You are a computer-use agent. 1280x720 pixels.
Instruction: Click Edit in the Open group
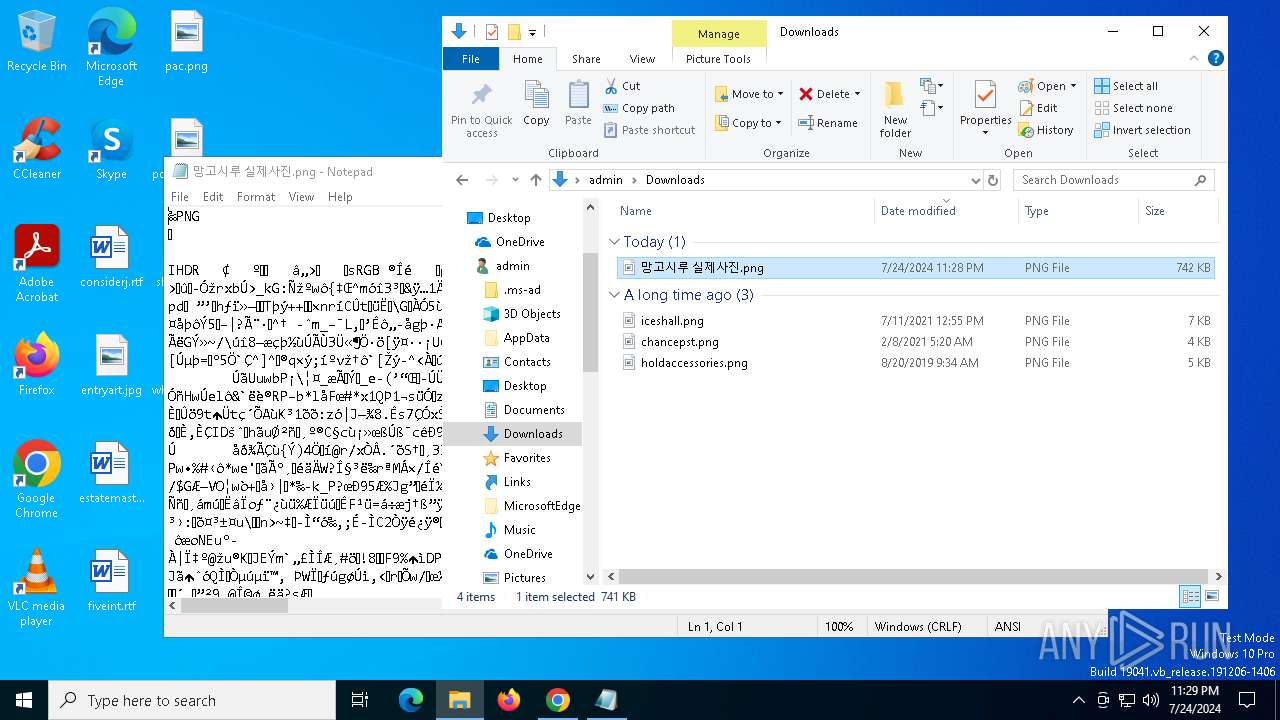1038,108
